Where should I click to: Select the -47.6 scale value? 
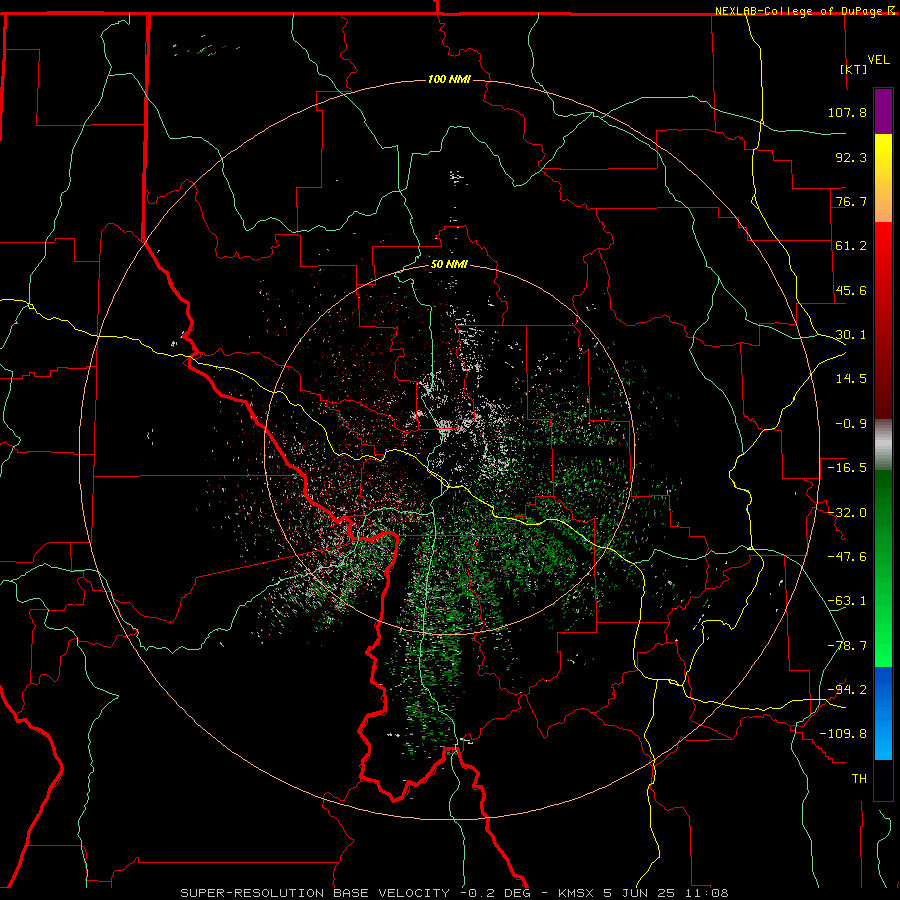847,556
